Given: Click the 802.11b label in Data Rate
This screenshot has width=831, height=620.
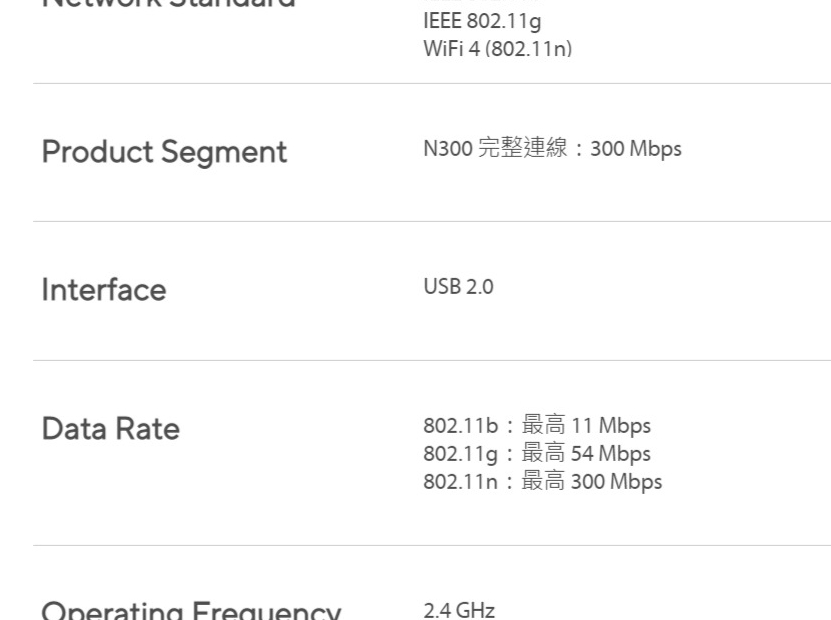Looking at the screenshot, I should click(461, 426).
